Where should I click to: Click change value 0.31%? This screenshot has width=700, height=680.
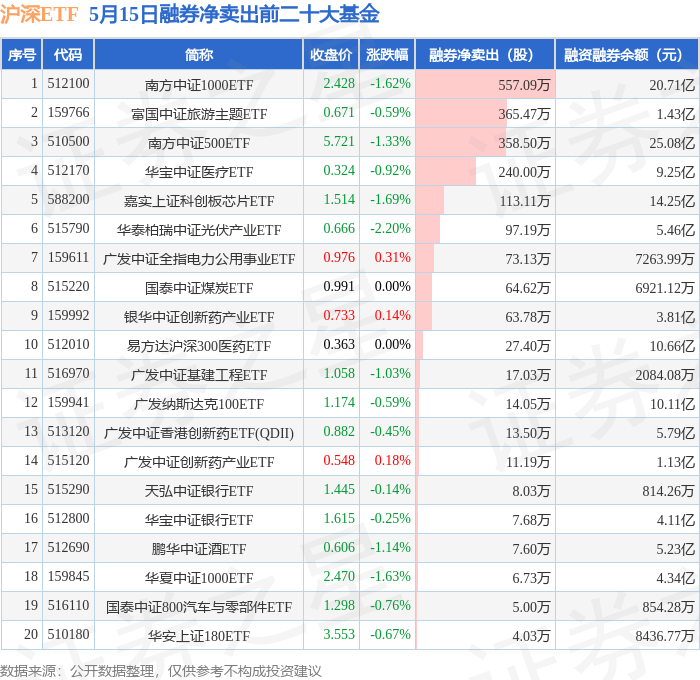click(x=392, y=258)
